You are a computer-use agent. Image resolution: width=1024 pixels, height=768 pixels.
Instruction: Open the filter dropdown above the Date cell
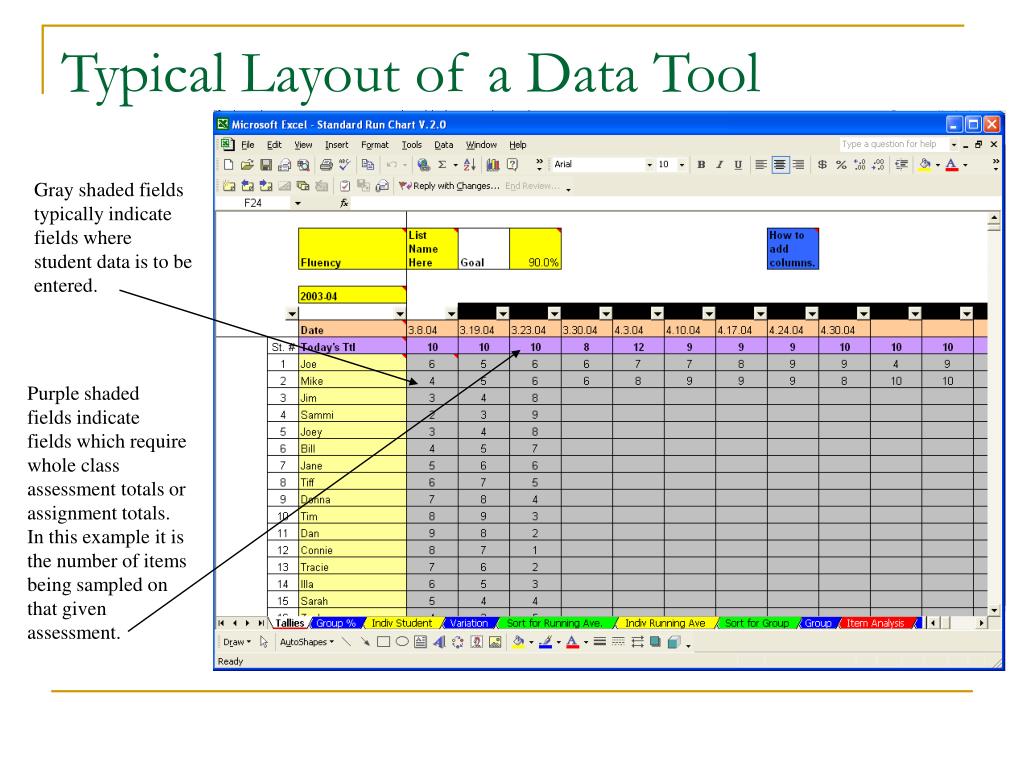tap(400, 314)
